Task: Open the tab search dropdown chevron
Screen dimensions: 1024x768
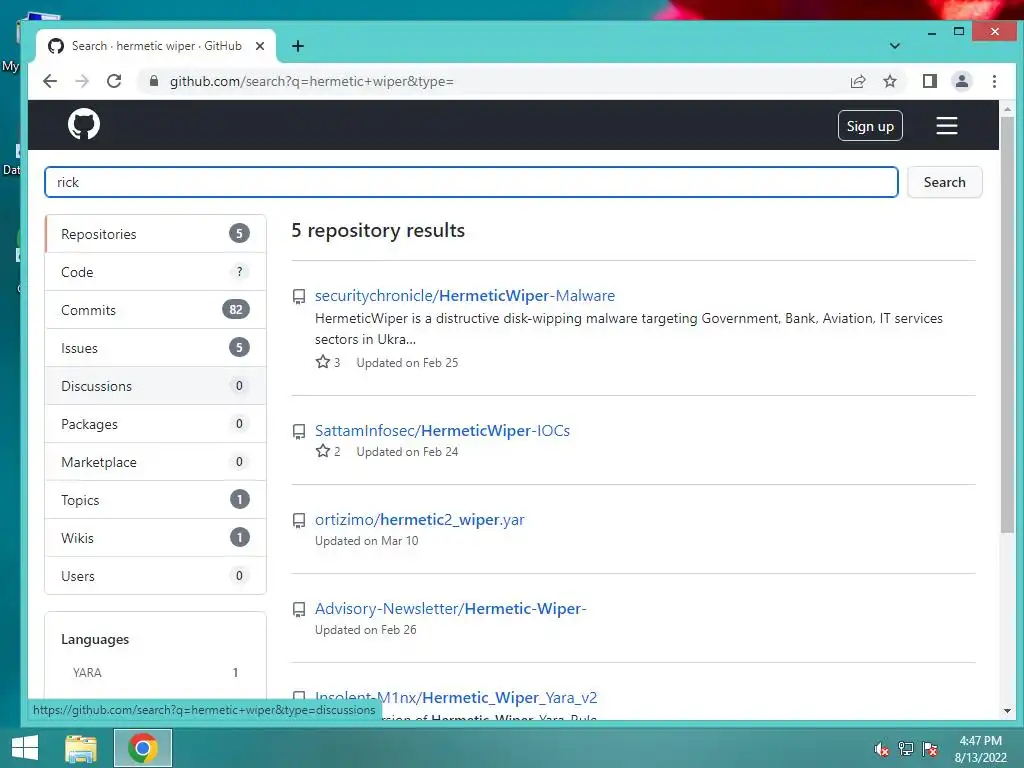Action: [895, 46]
